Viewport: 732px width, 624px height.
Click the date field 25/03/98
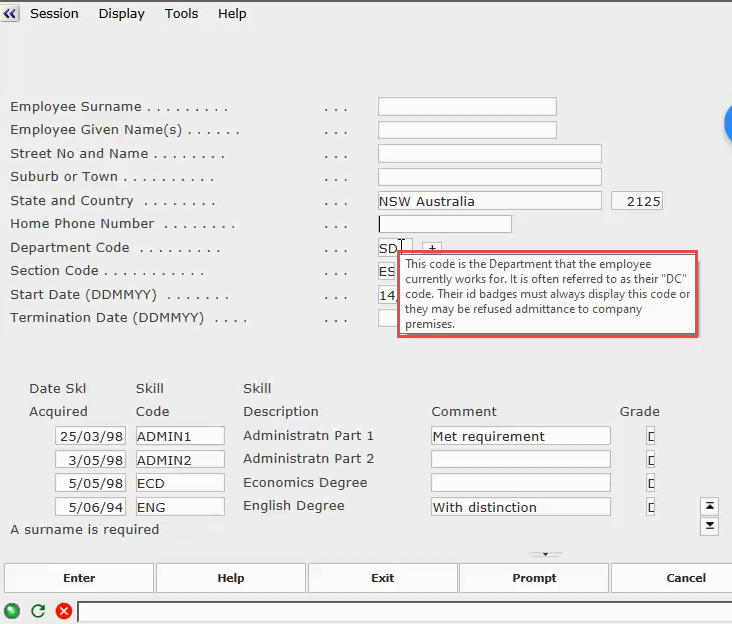click(x=90, y=435)
